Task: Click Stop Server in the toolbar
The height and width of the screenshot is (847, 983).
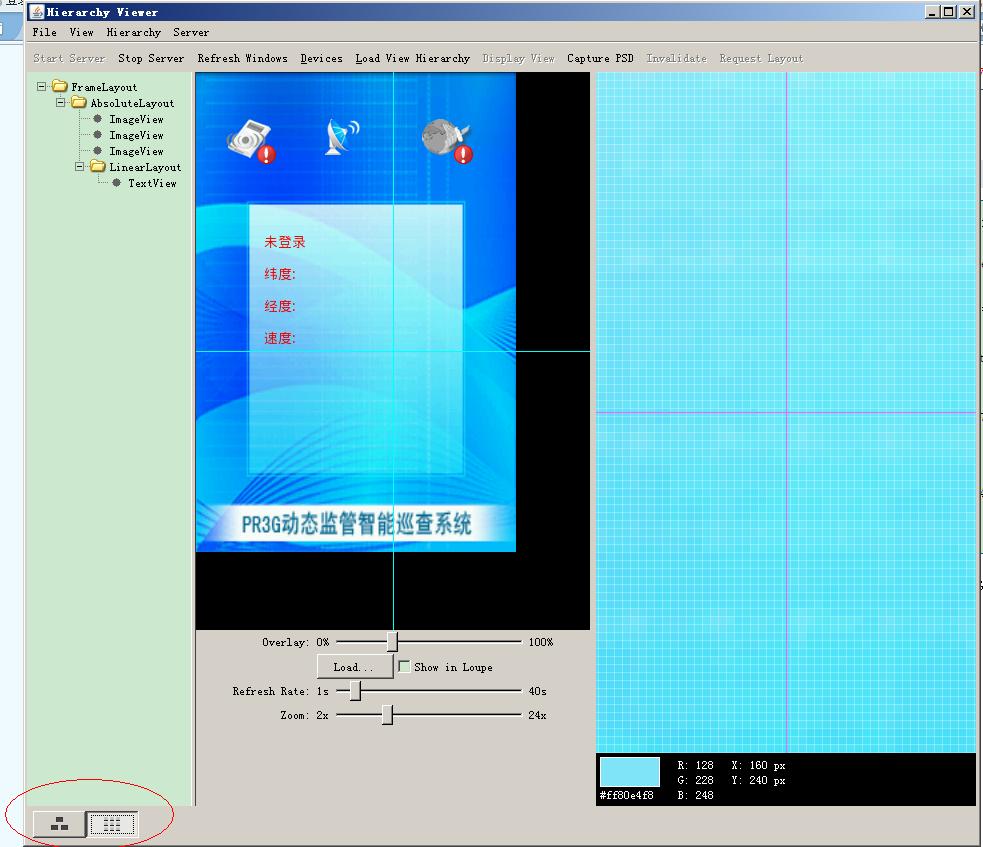Action: [x=151, y=58]
